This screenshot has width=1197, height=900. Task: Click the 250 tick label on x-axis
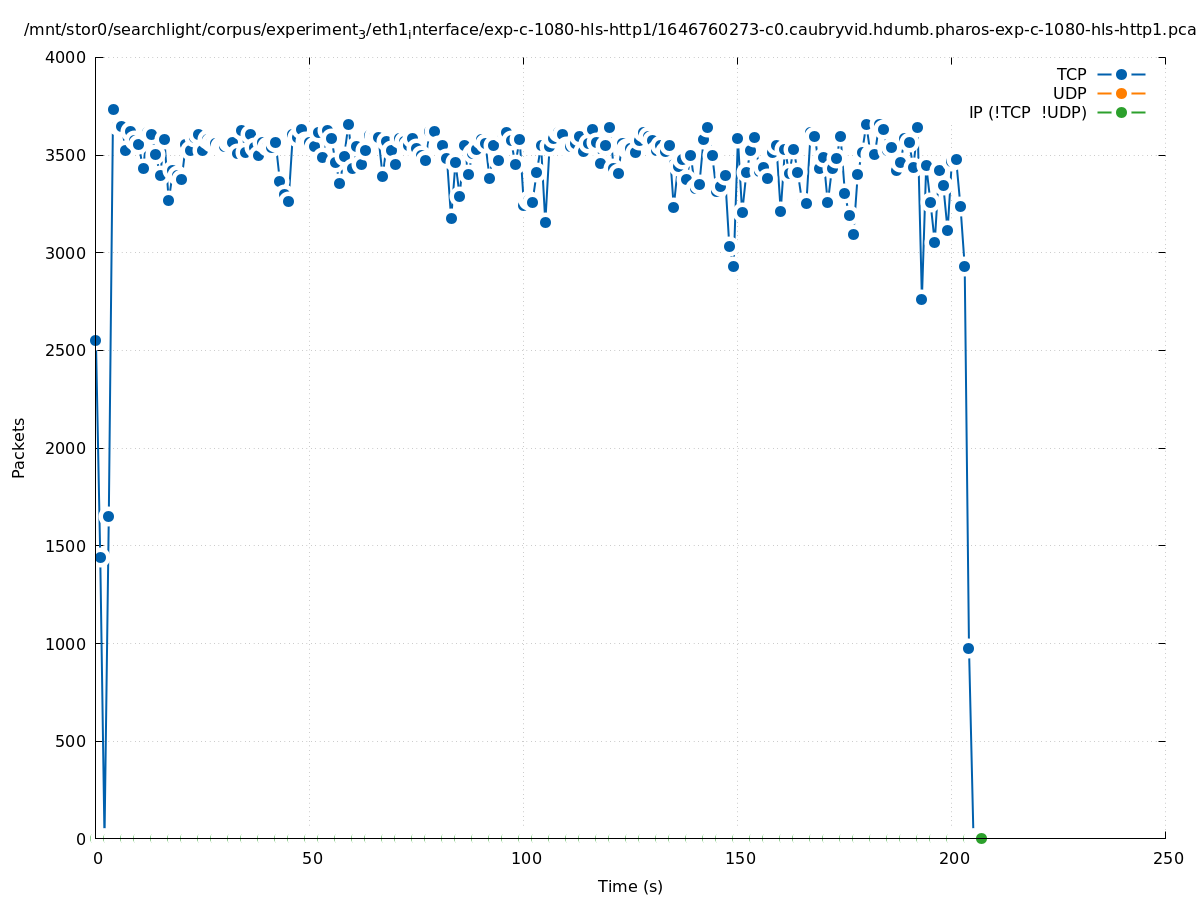pyautogui.click(x=1167, y=858)
